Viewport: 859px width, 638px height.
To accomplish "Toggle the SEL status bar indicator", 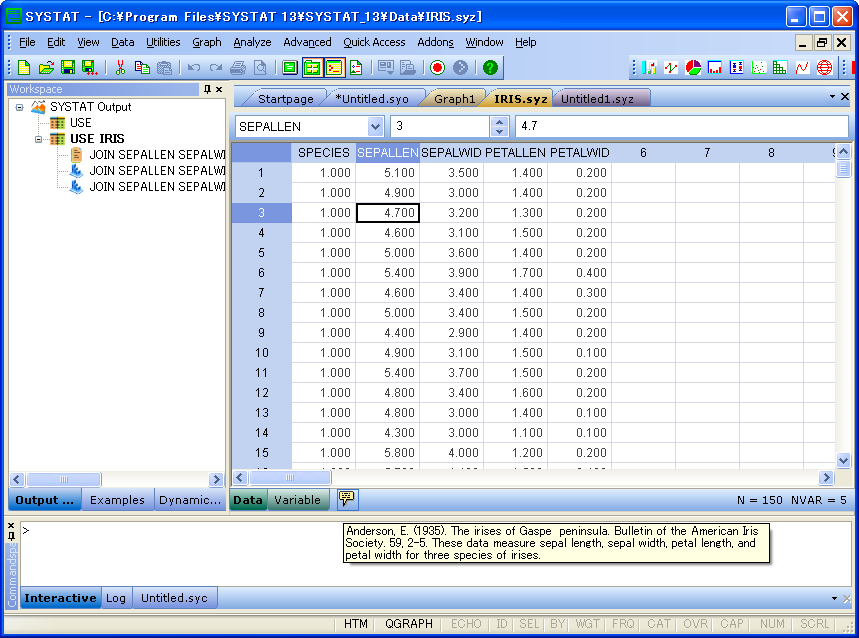I will [x=529, y=624].
